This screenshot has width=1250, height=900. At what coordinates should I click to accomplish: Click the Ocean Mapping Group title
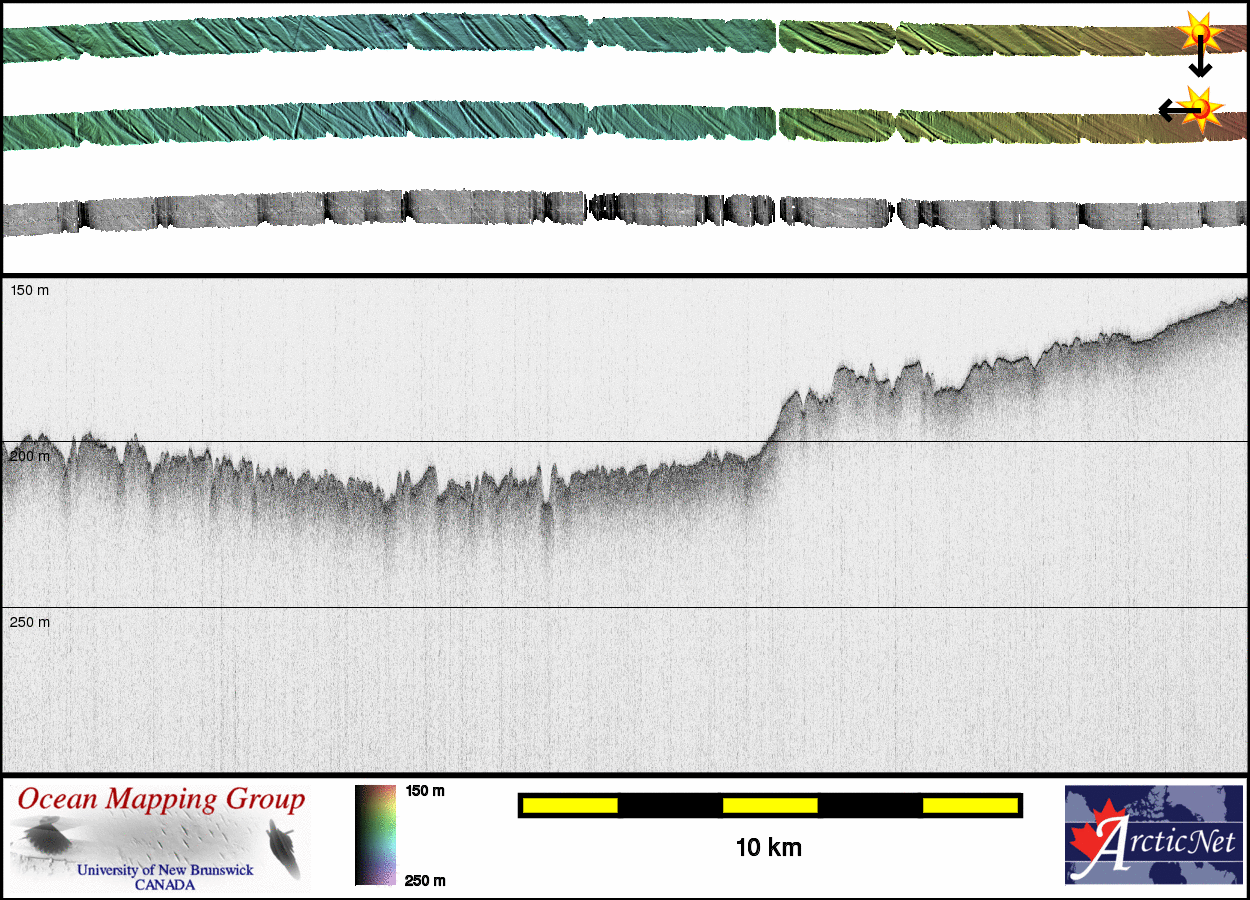tap(161, 800)
